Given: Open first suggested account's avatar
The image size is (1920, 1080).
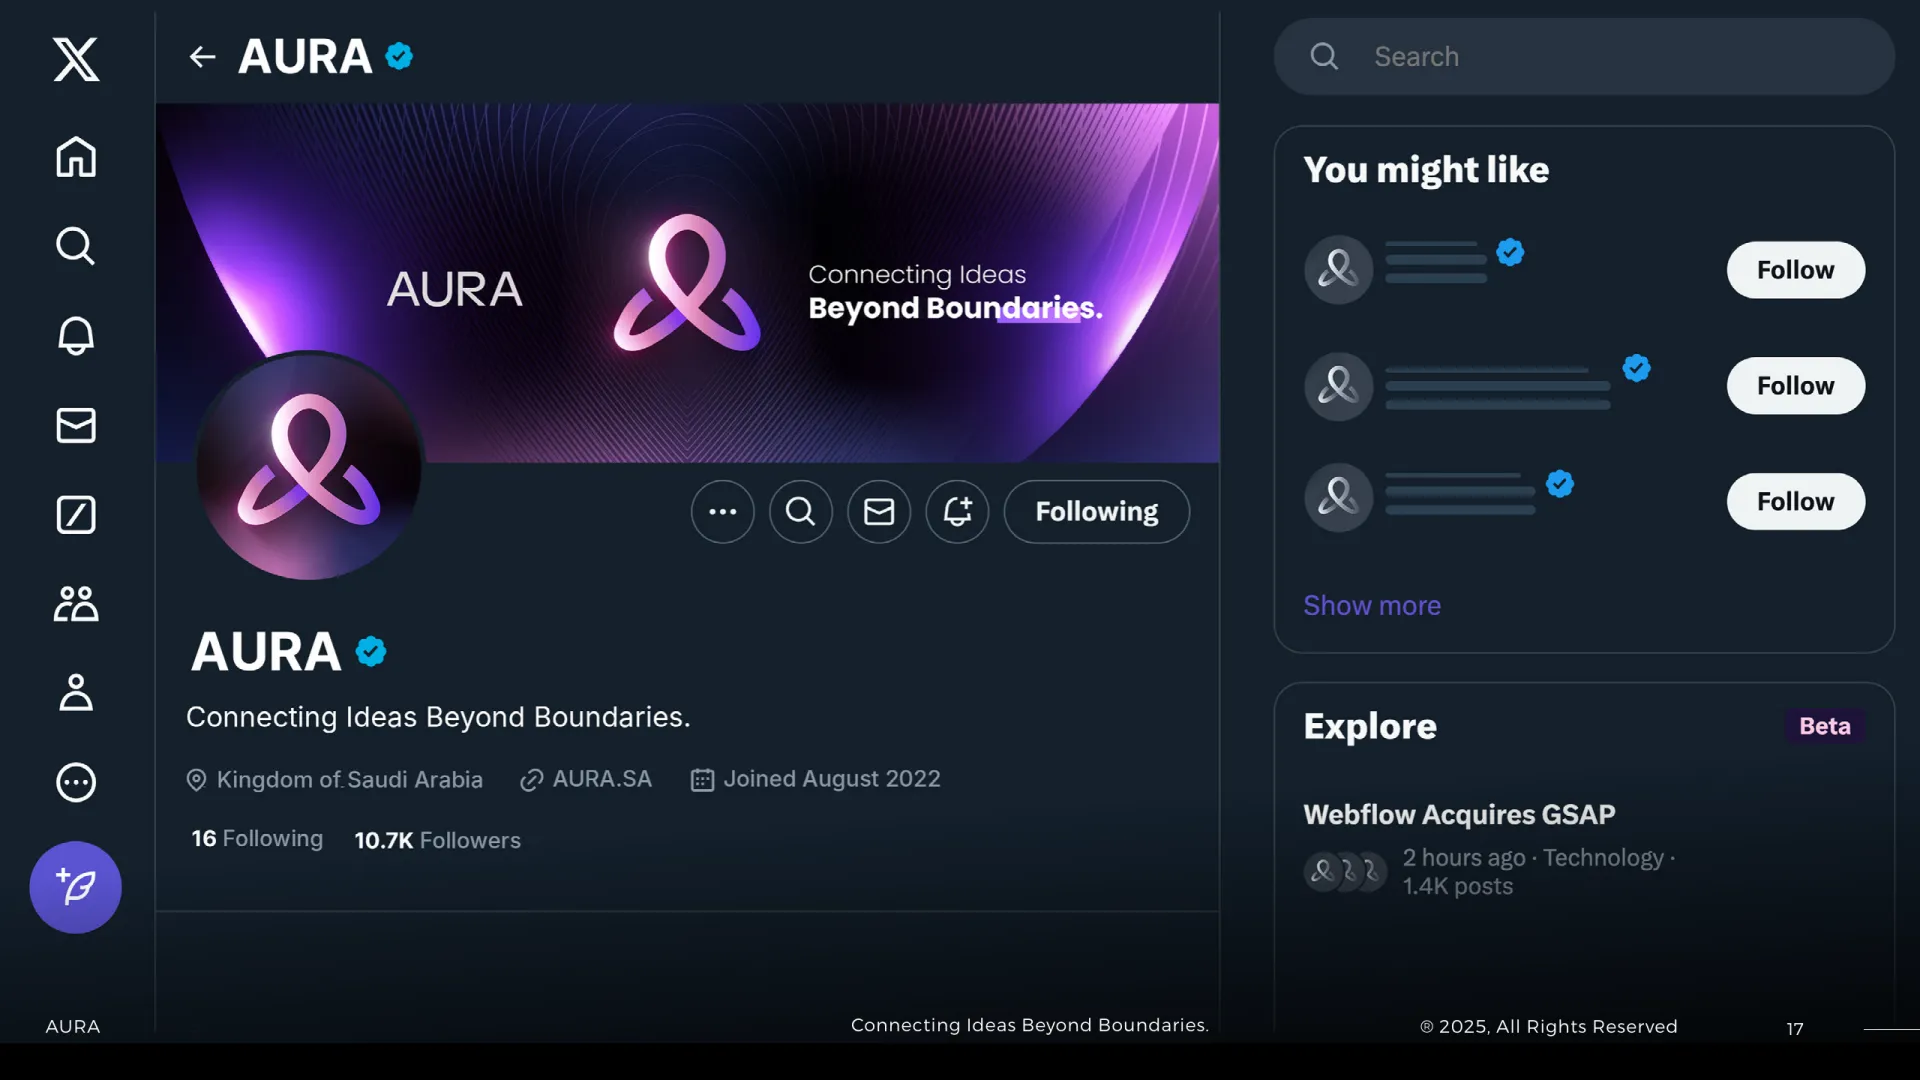Looking at the screenshot, I should point(1338,270).
